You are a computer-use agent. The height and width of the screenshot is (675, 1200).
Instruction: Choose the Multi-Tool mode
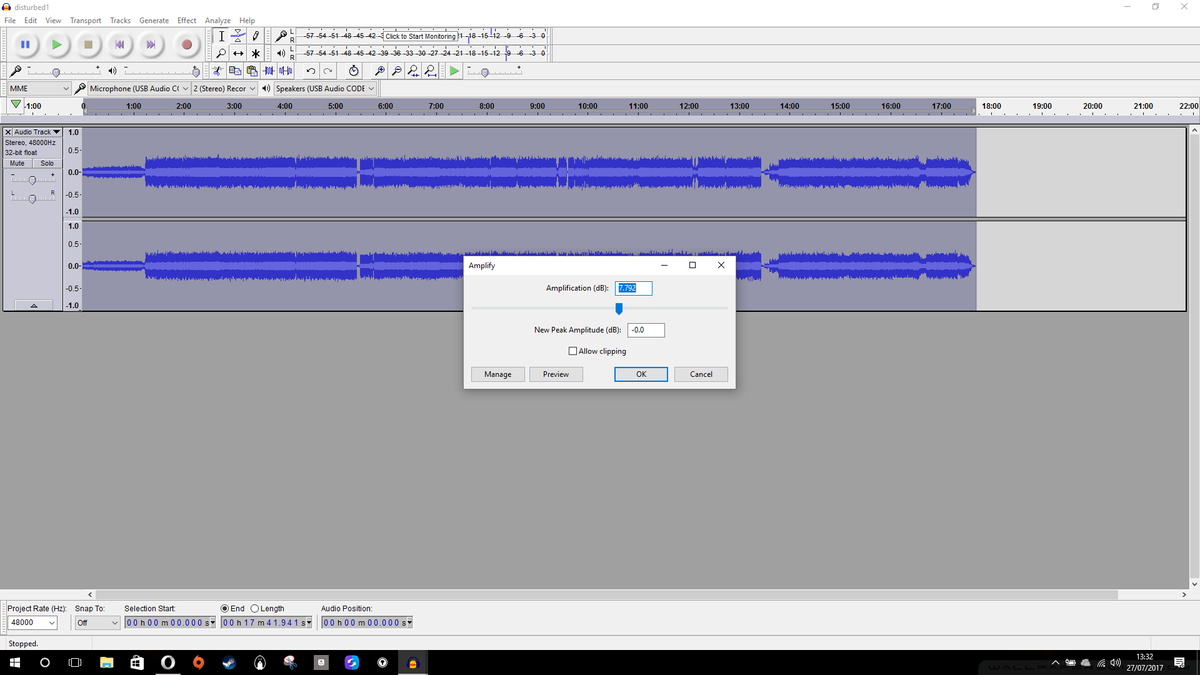(256, 52)
